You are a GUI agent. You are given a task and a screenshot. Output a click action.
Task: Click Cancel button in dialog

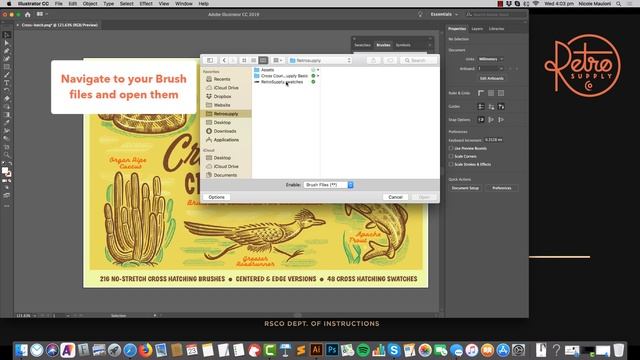click(x=395, y=197)
